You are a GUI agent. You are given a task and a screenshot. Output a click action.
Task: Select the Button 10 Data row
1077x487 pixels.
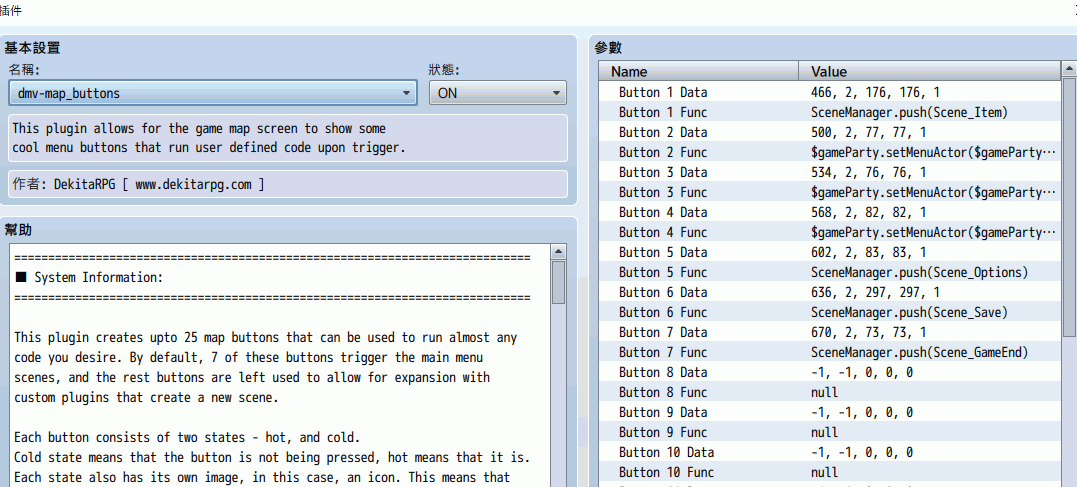(830, 452)
